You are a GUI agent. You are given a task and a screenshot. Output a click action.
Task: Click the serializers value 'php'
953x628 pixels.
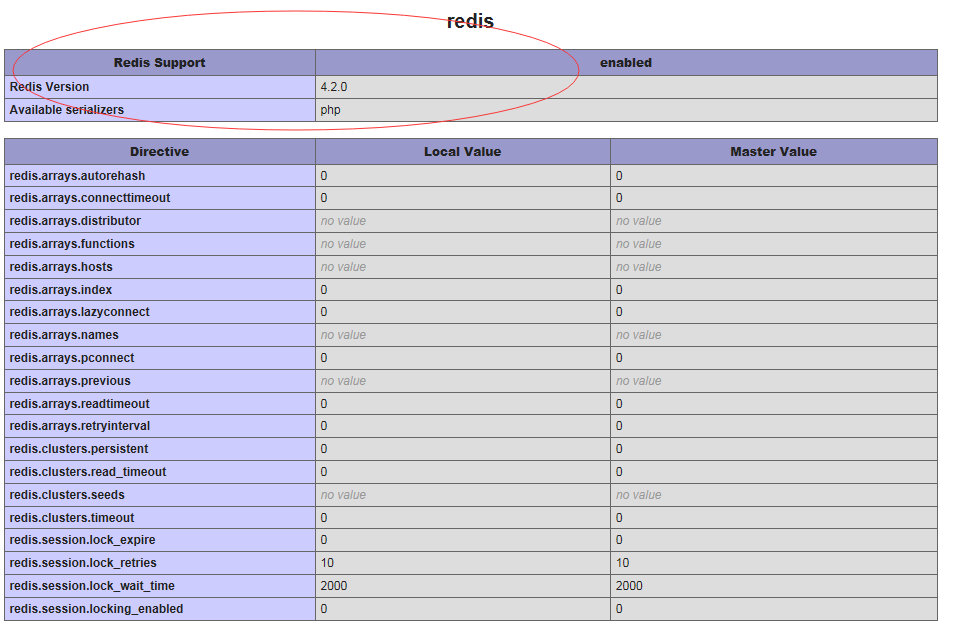coord(331,110)
